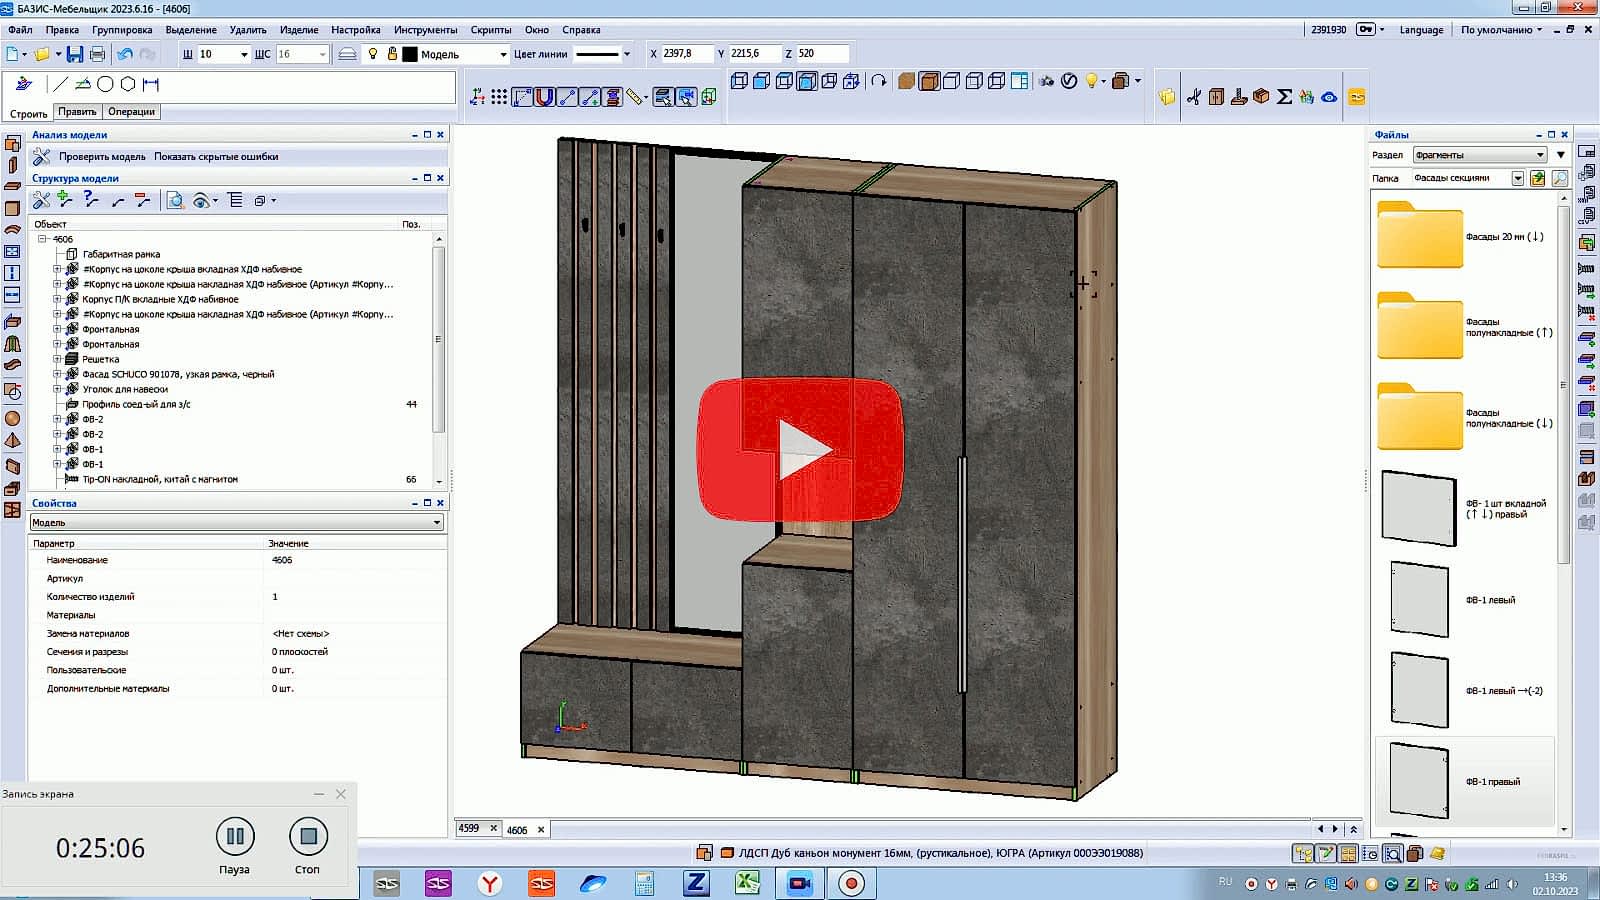Collapse the 4606 root tree node
The image size is (1600, 900).
(x=42, y=239)
